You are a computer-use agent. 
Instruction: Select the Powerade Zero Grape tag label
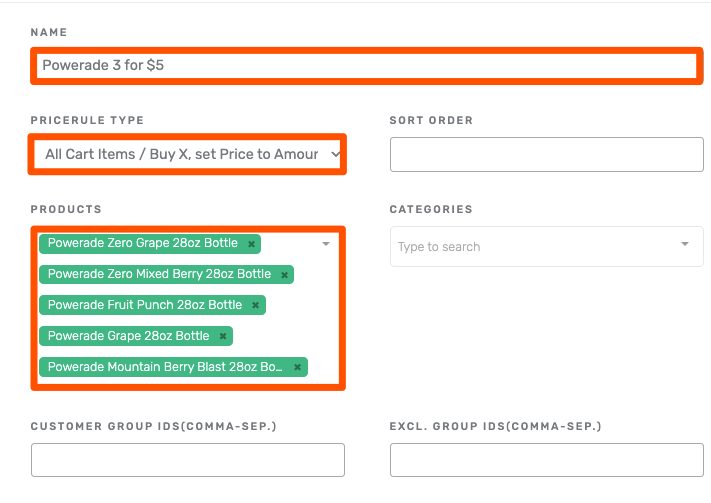pos(143,243)
